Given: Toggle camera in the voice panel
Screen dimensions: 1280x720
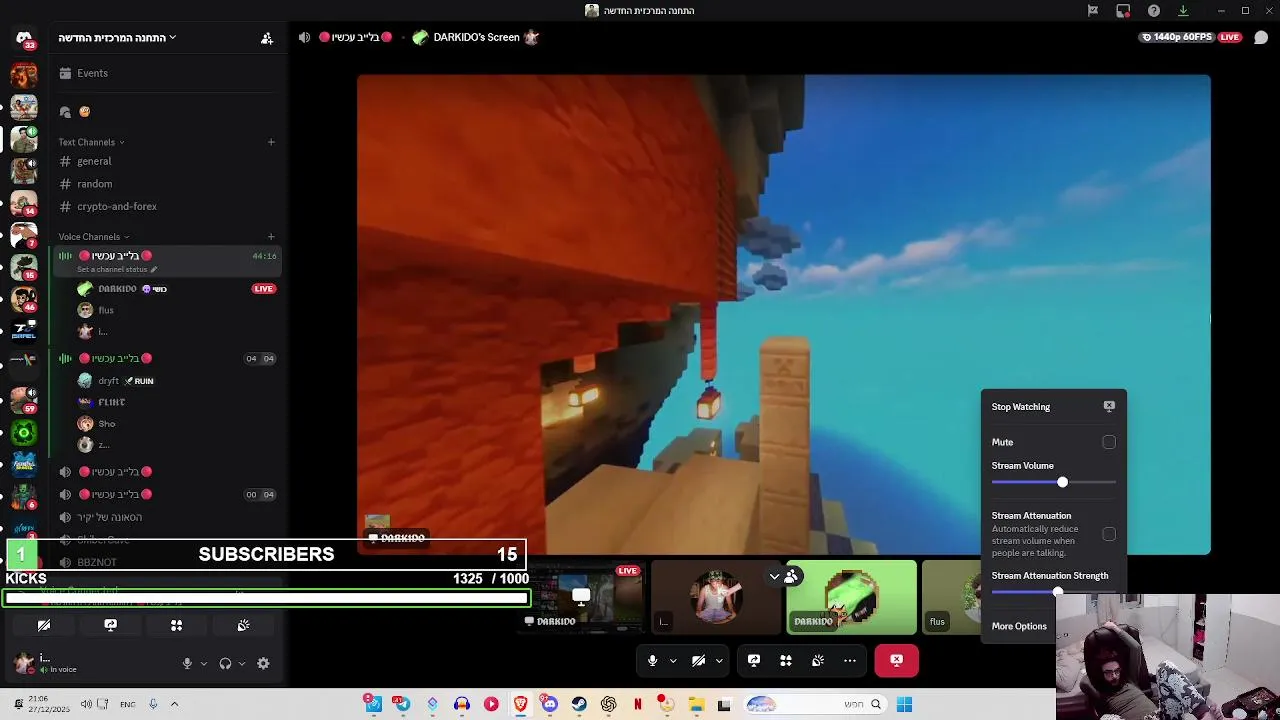Looking at the screenshot, I should tap(44, 625).
